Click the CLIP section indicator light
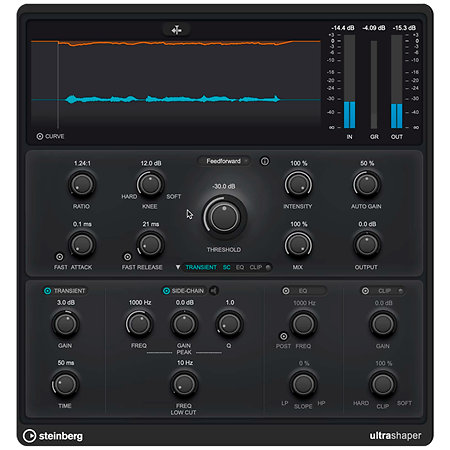Image resolution: width=450 pixels, height=450 pixels. (x=401, y=291)
